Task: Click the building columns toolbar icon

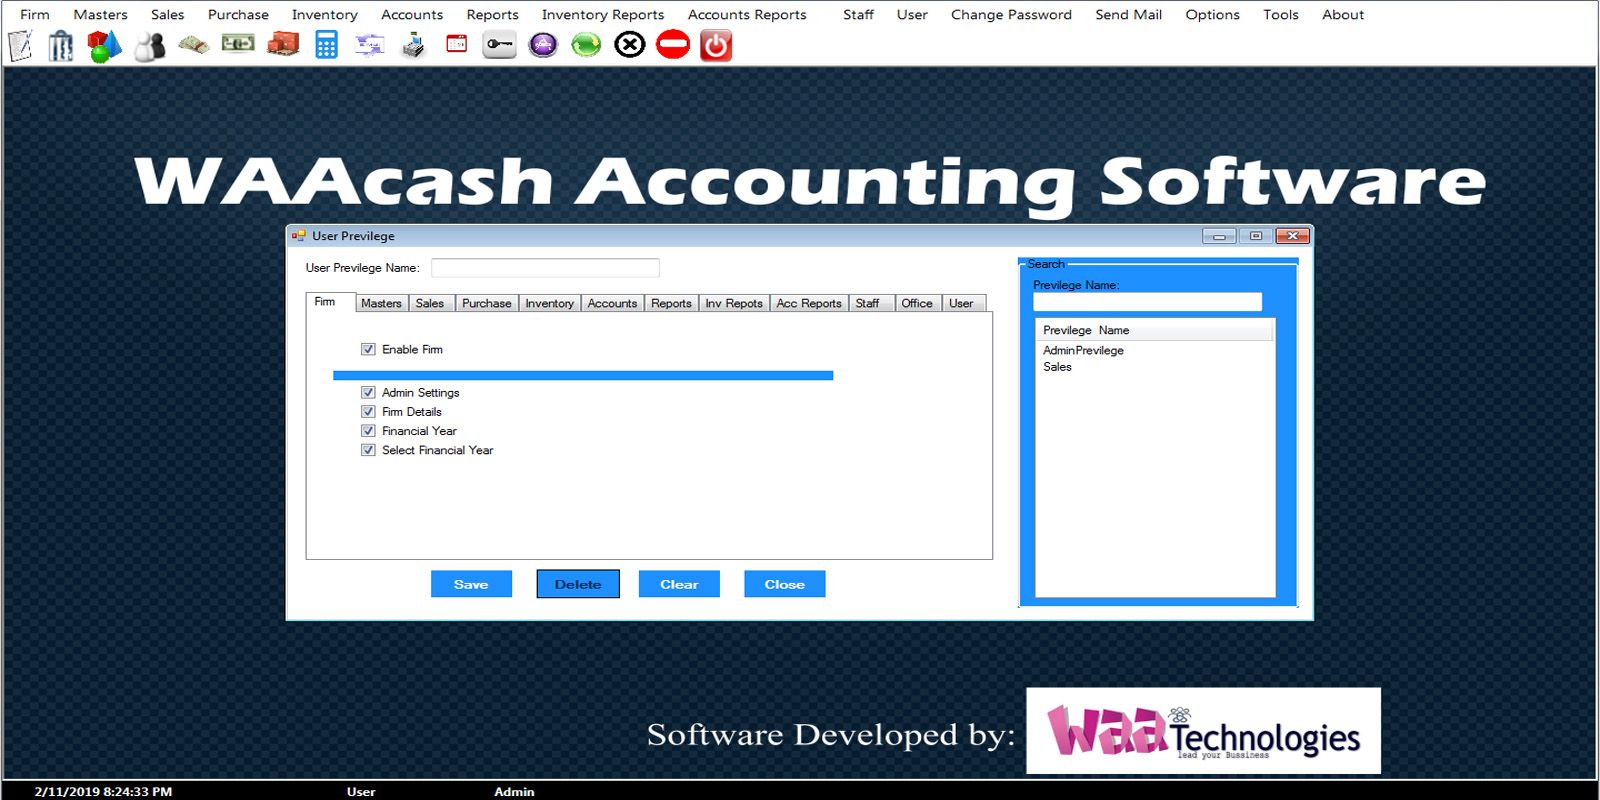Action: coord(61,45)
